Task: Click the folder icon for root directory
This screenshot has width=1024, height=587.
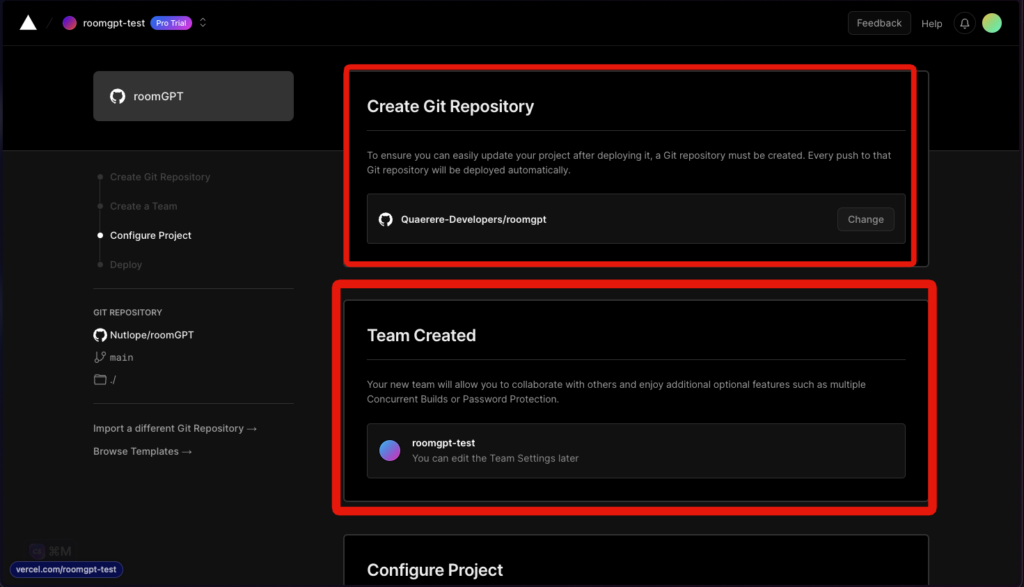Action: click(x=100, y=380)
